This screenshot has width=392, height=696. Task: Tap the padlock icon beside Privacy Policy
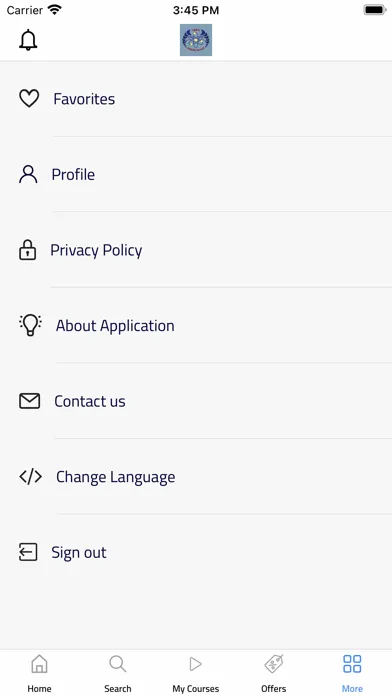pyautogui.click(x=28, y=250)
